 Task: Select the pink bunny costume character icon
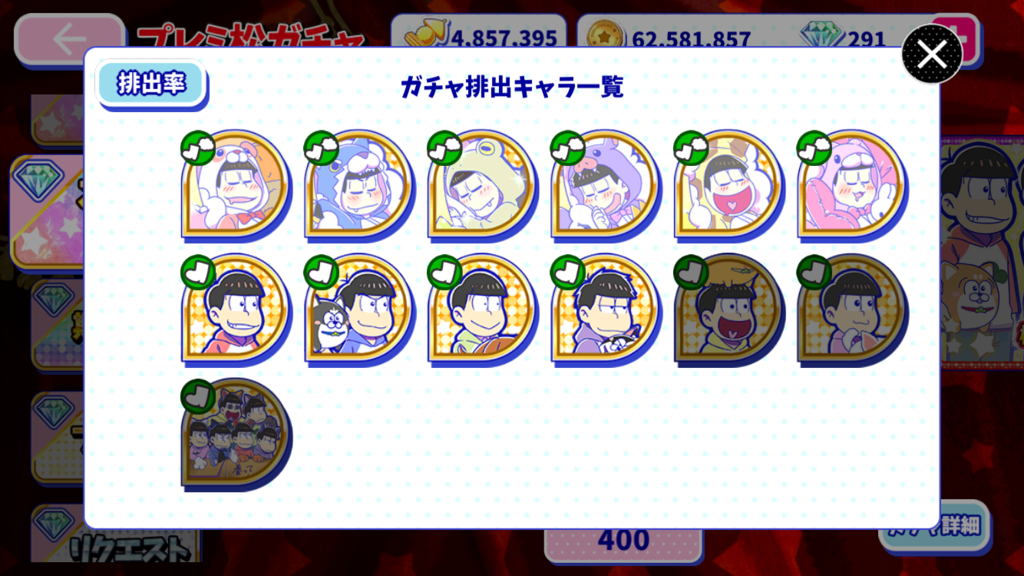coord(853,186)
